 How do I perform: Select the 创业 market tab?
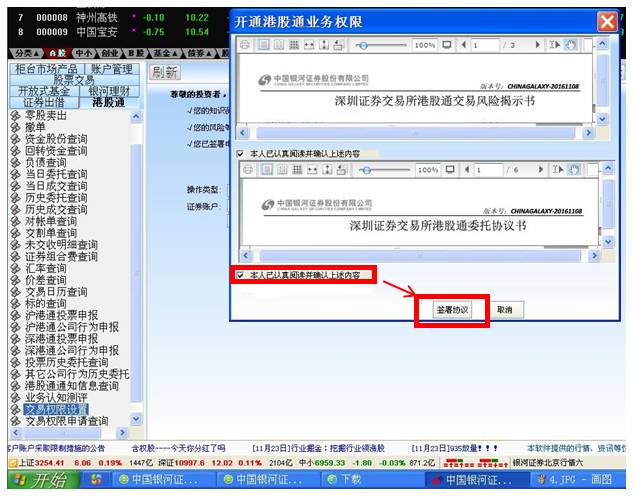110,53
